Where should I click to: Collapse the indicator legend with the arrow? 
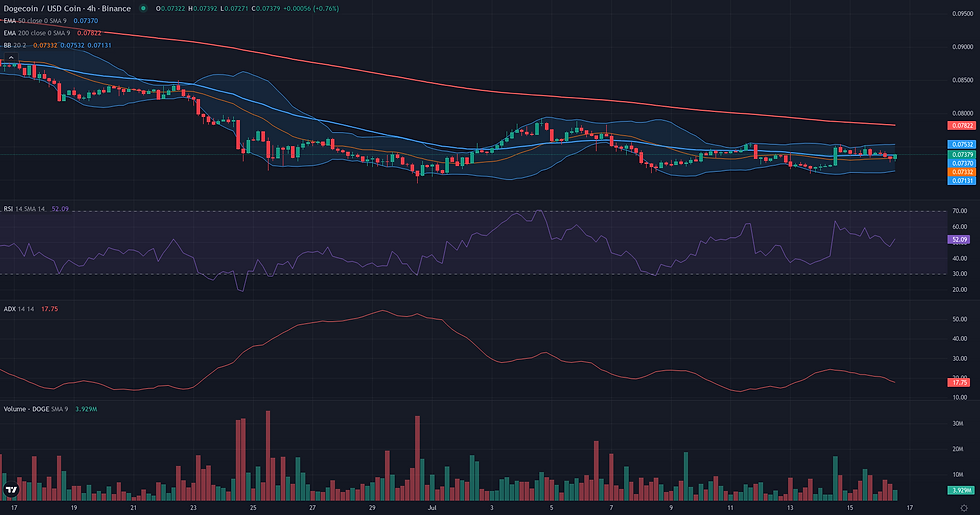click(x=11, y=57)
